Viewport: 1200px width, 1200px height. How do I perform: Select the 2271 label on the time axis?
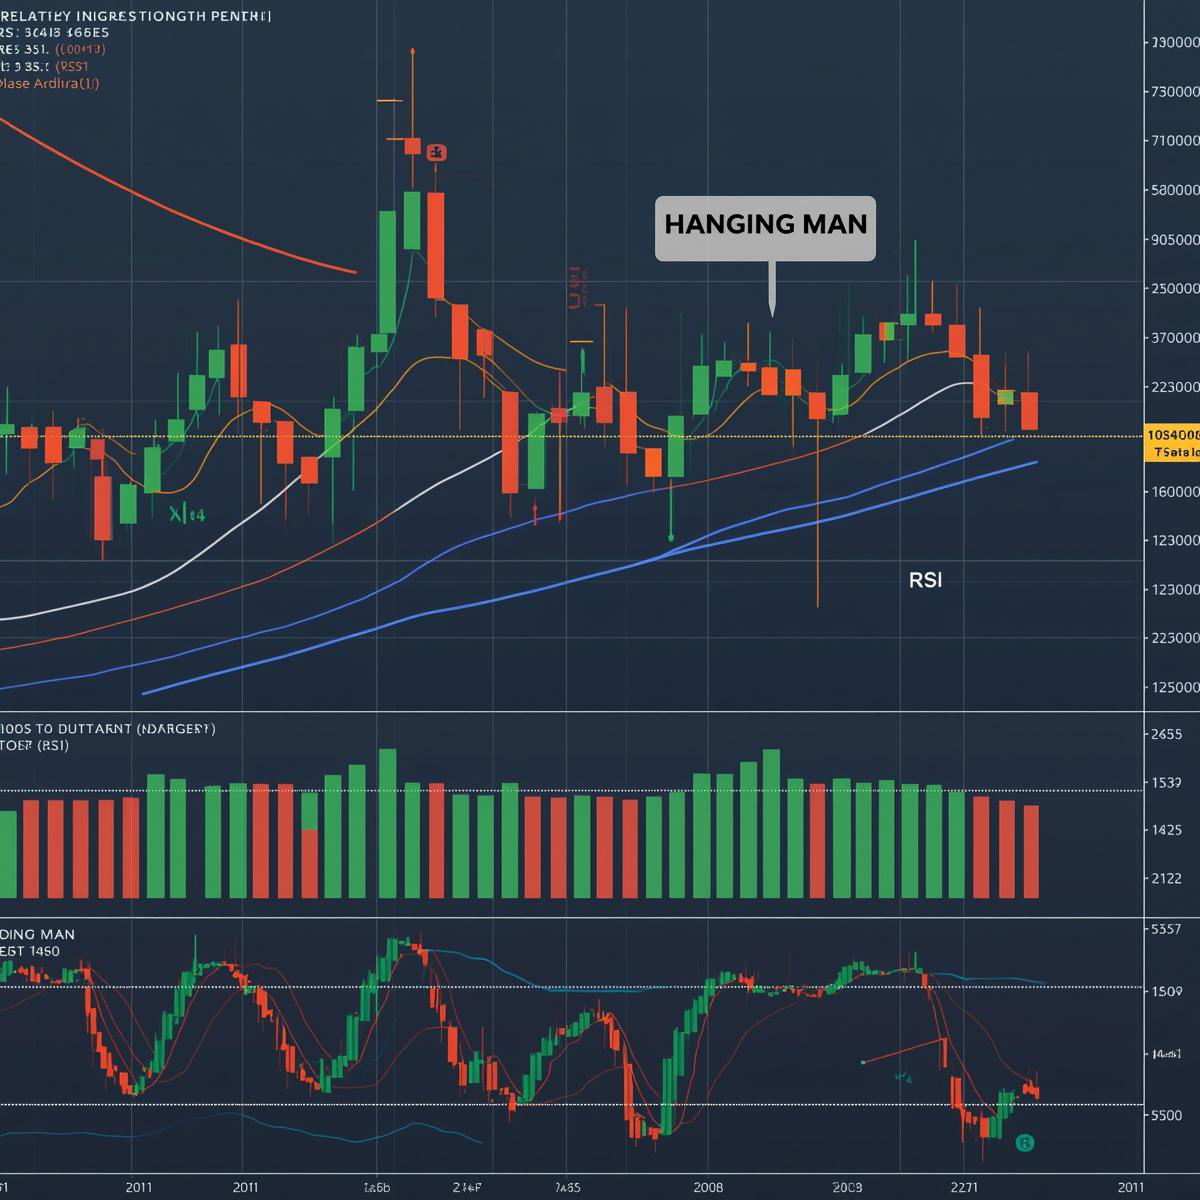point(964,1186)
